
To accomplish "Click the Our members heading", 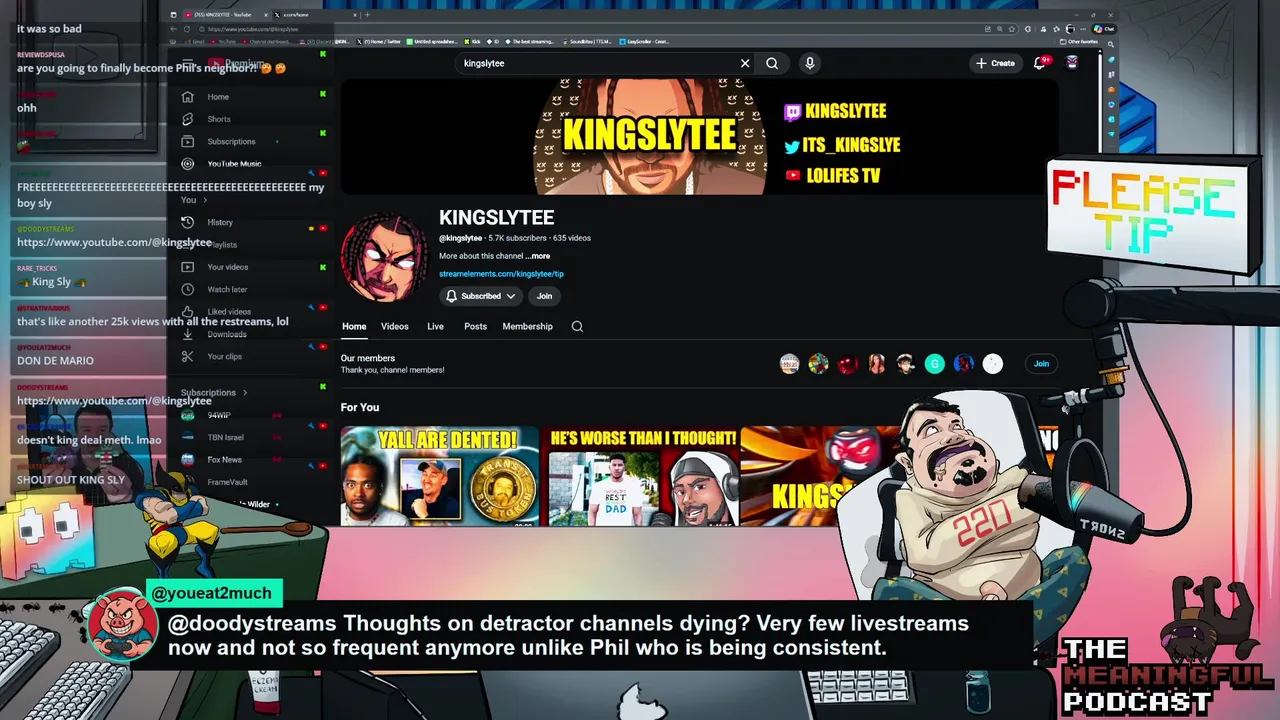I will point(368,358).
